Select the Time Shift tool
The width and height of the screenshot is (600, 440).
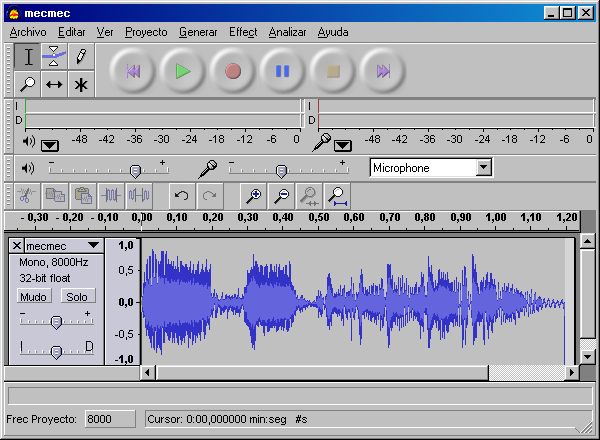55,84
